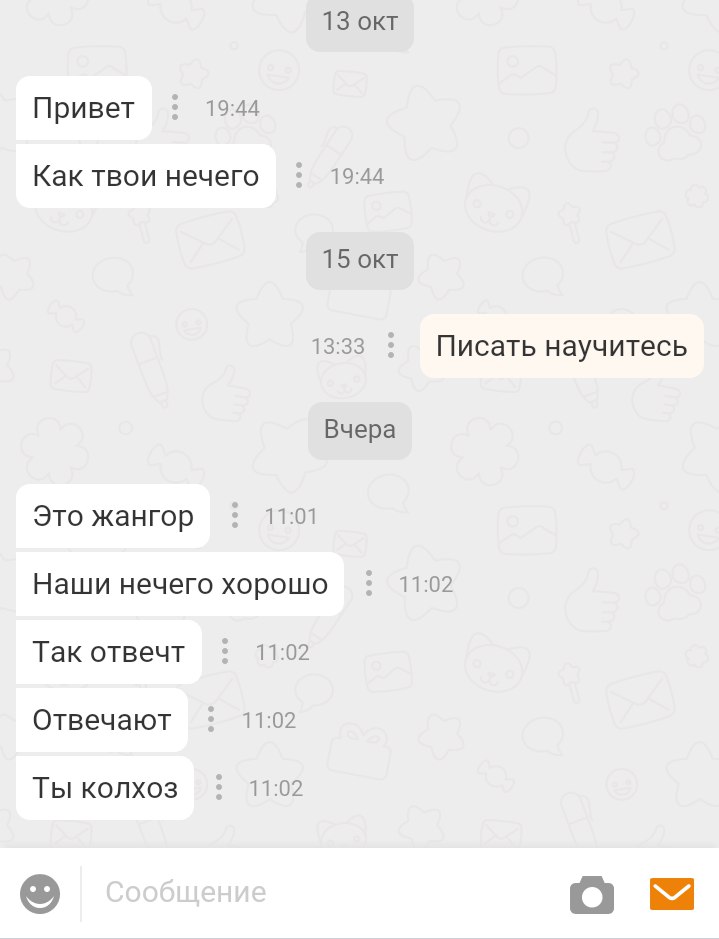Tap the camera attach photo icon
Image resolution: width=719 pixels, height=939 pixels.
pos(591,895)
